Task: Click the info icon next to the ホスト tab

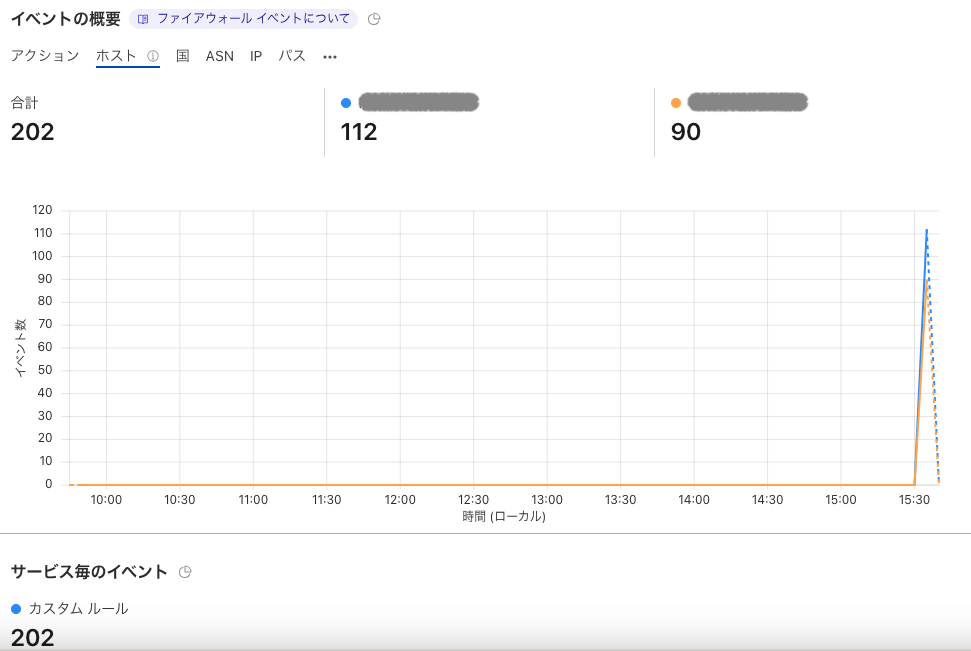Action: (x=150, y=56)
